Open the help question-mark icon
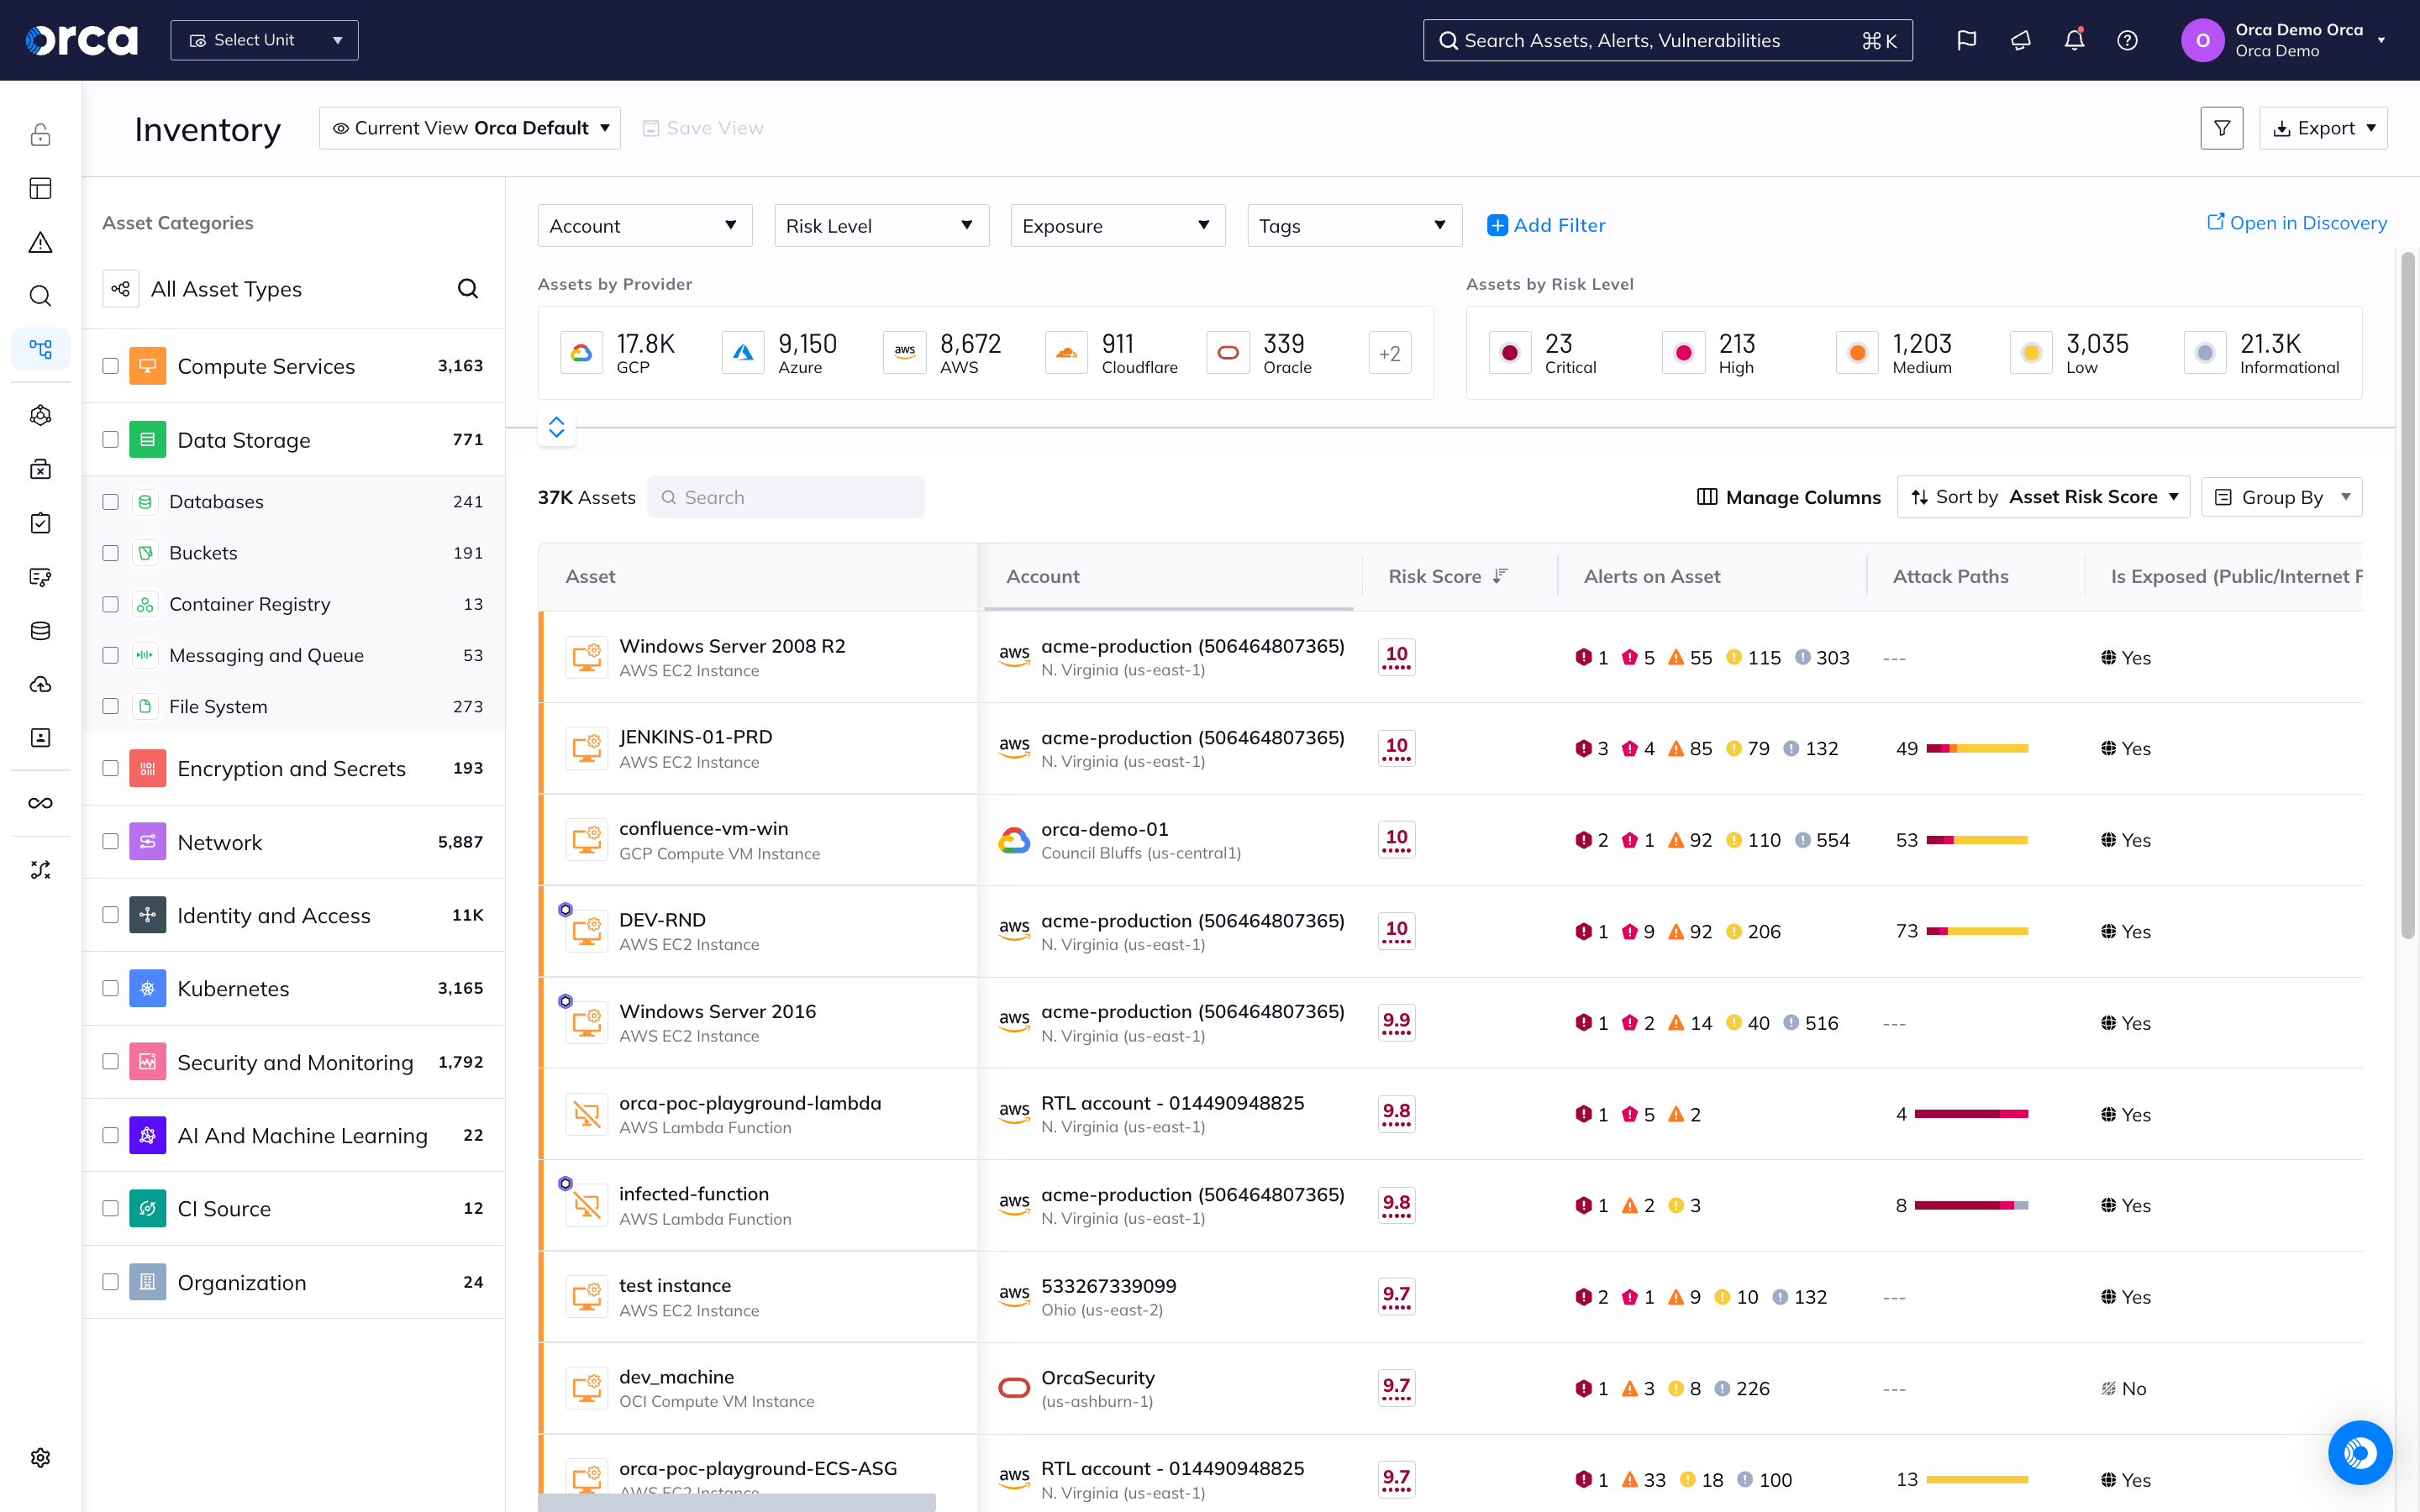The image size is (2420, 1512). tap(2127, 40)
